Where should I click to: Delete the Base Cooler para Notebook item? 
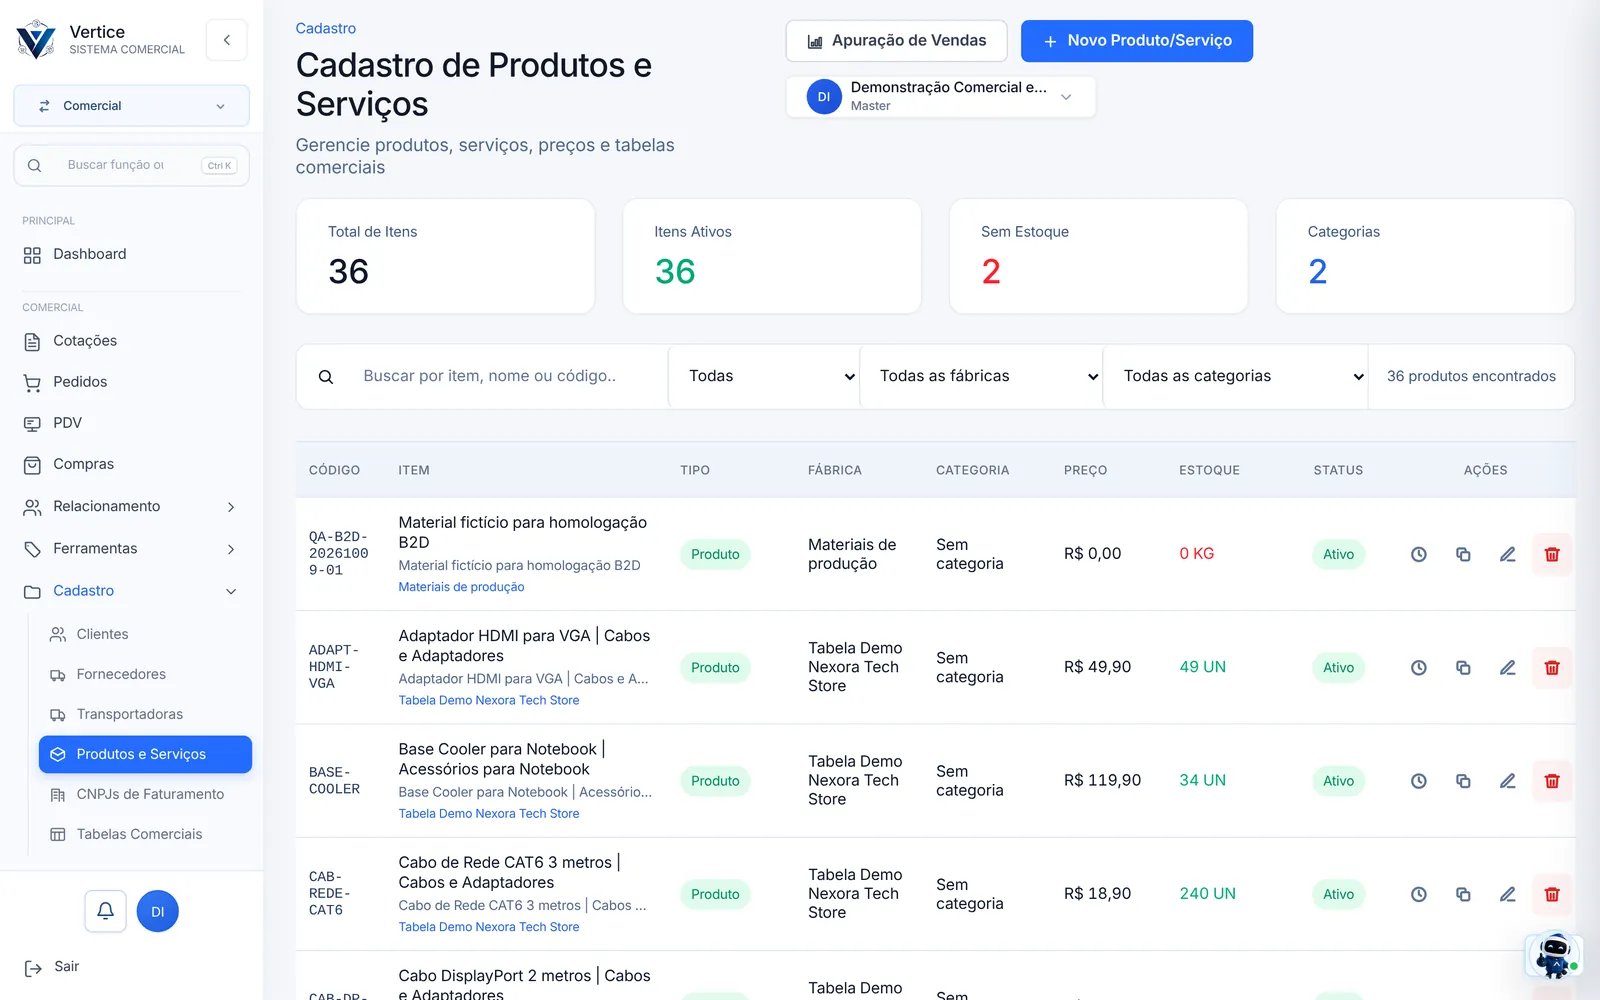coord(1552,781)
